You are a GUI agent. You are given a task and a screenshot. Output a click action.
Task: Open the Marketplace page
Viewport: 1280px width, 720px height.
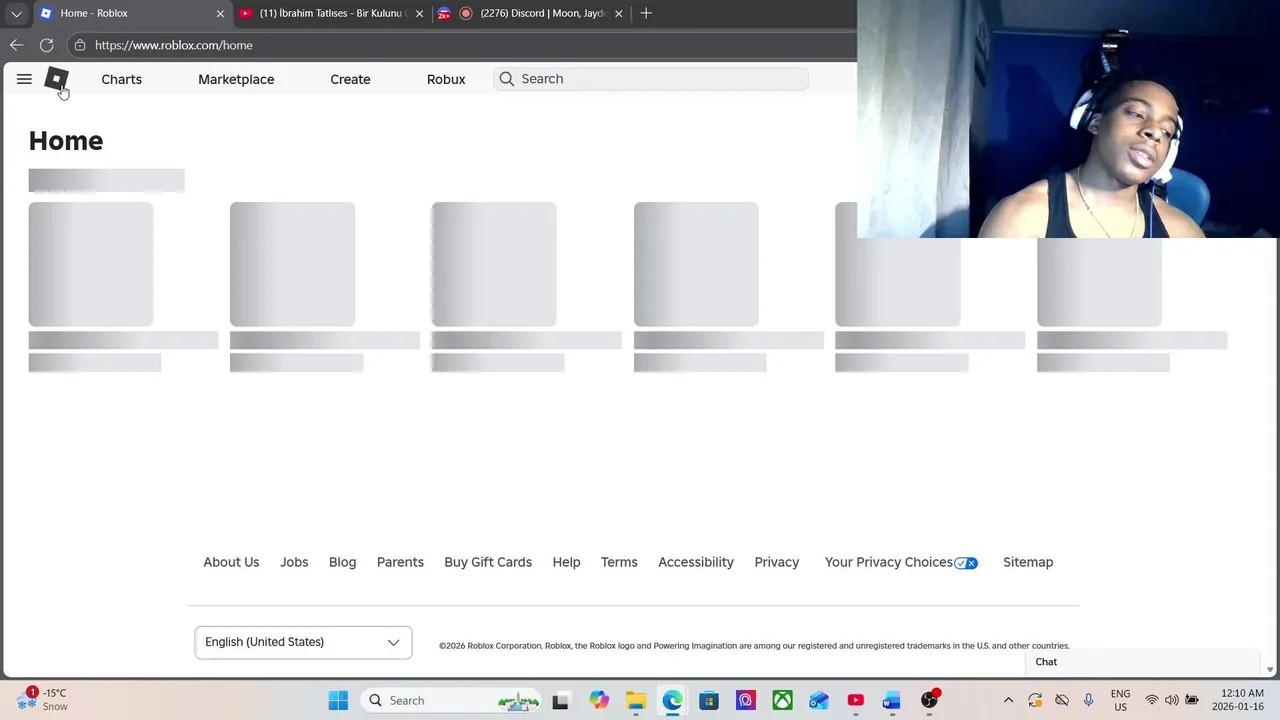click(x=236, y=79)
